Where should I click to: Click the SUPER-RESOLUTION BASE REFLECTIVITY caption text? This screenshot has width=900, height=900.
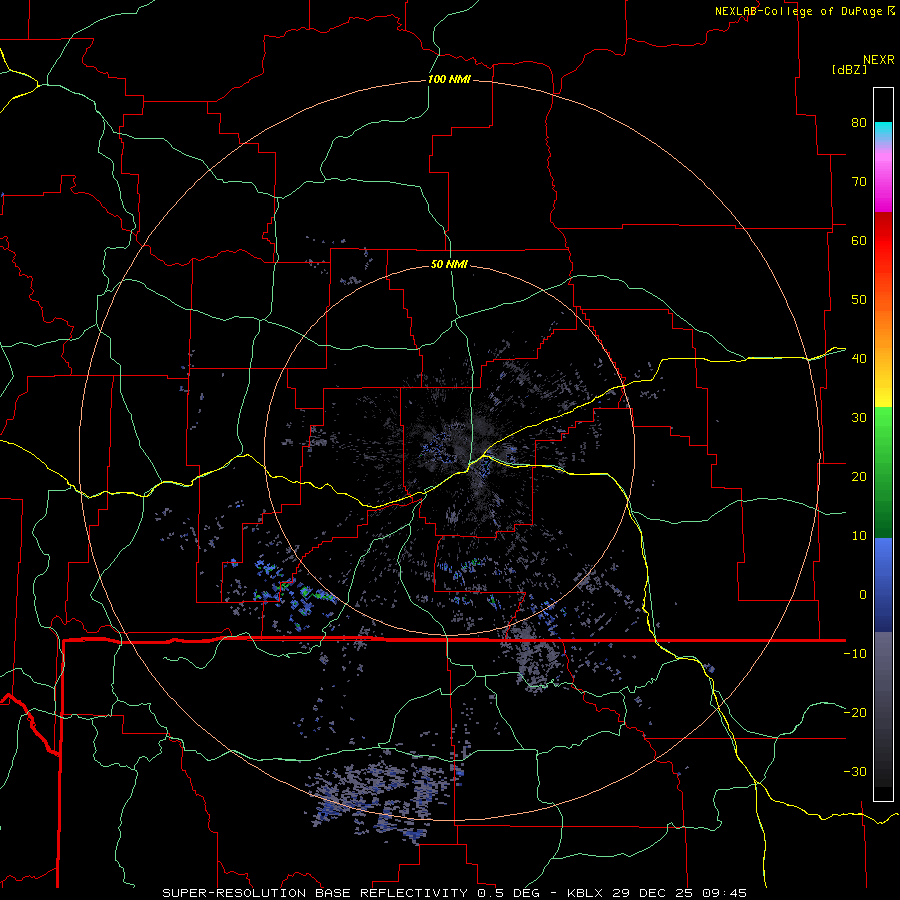click(315, 893)
